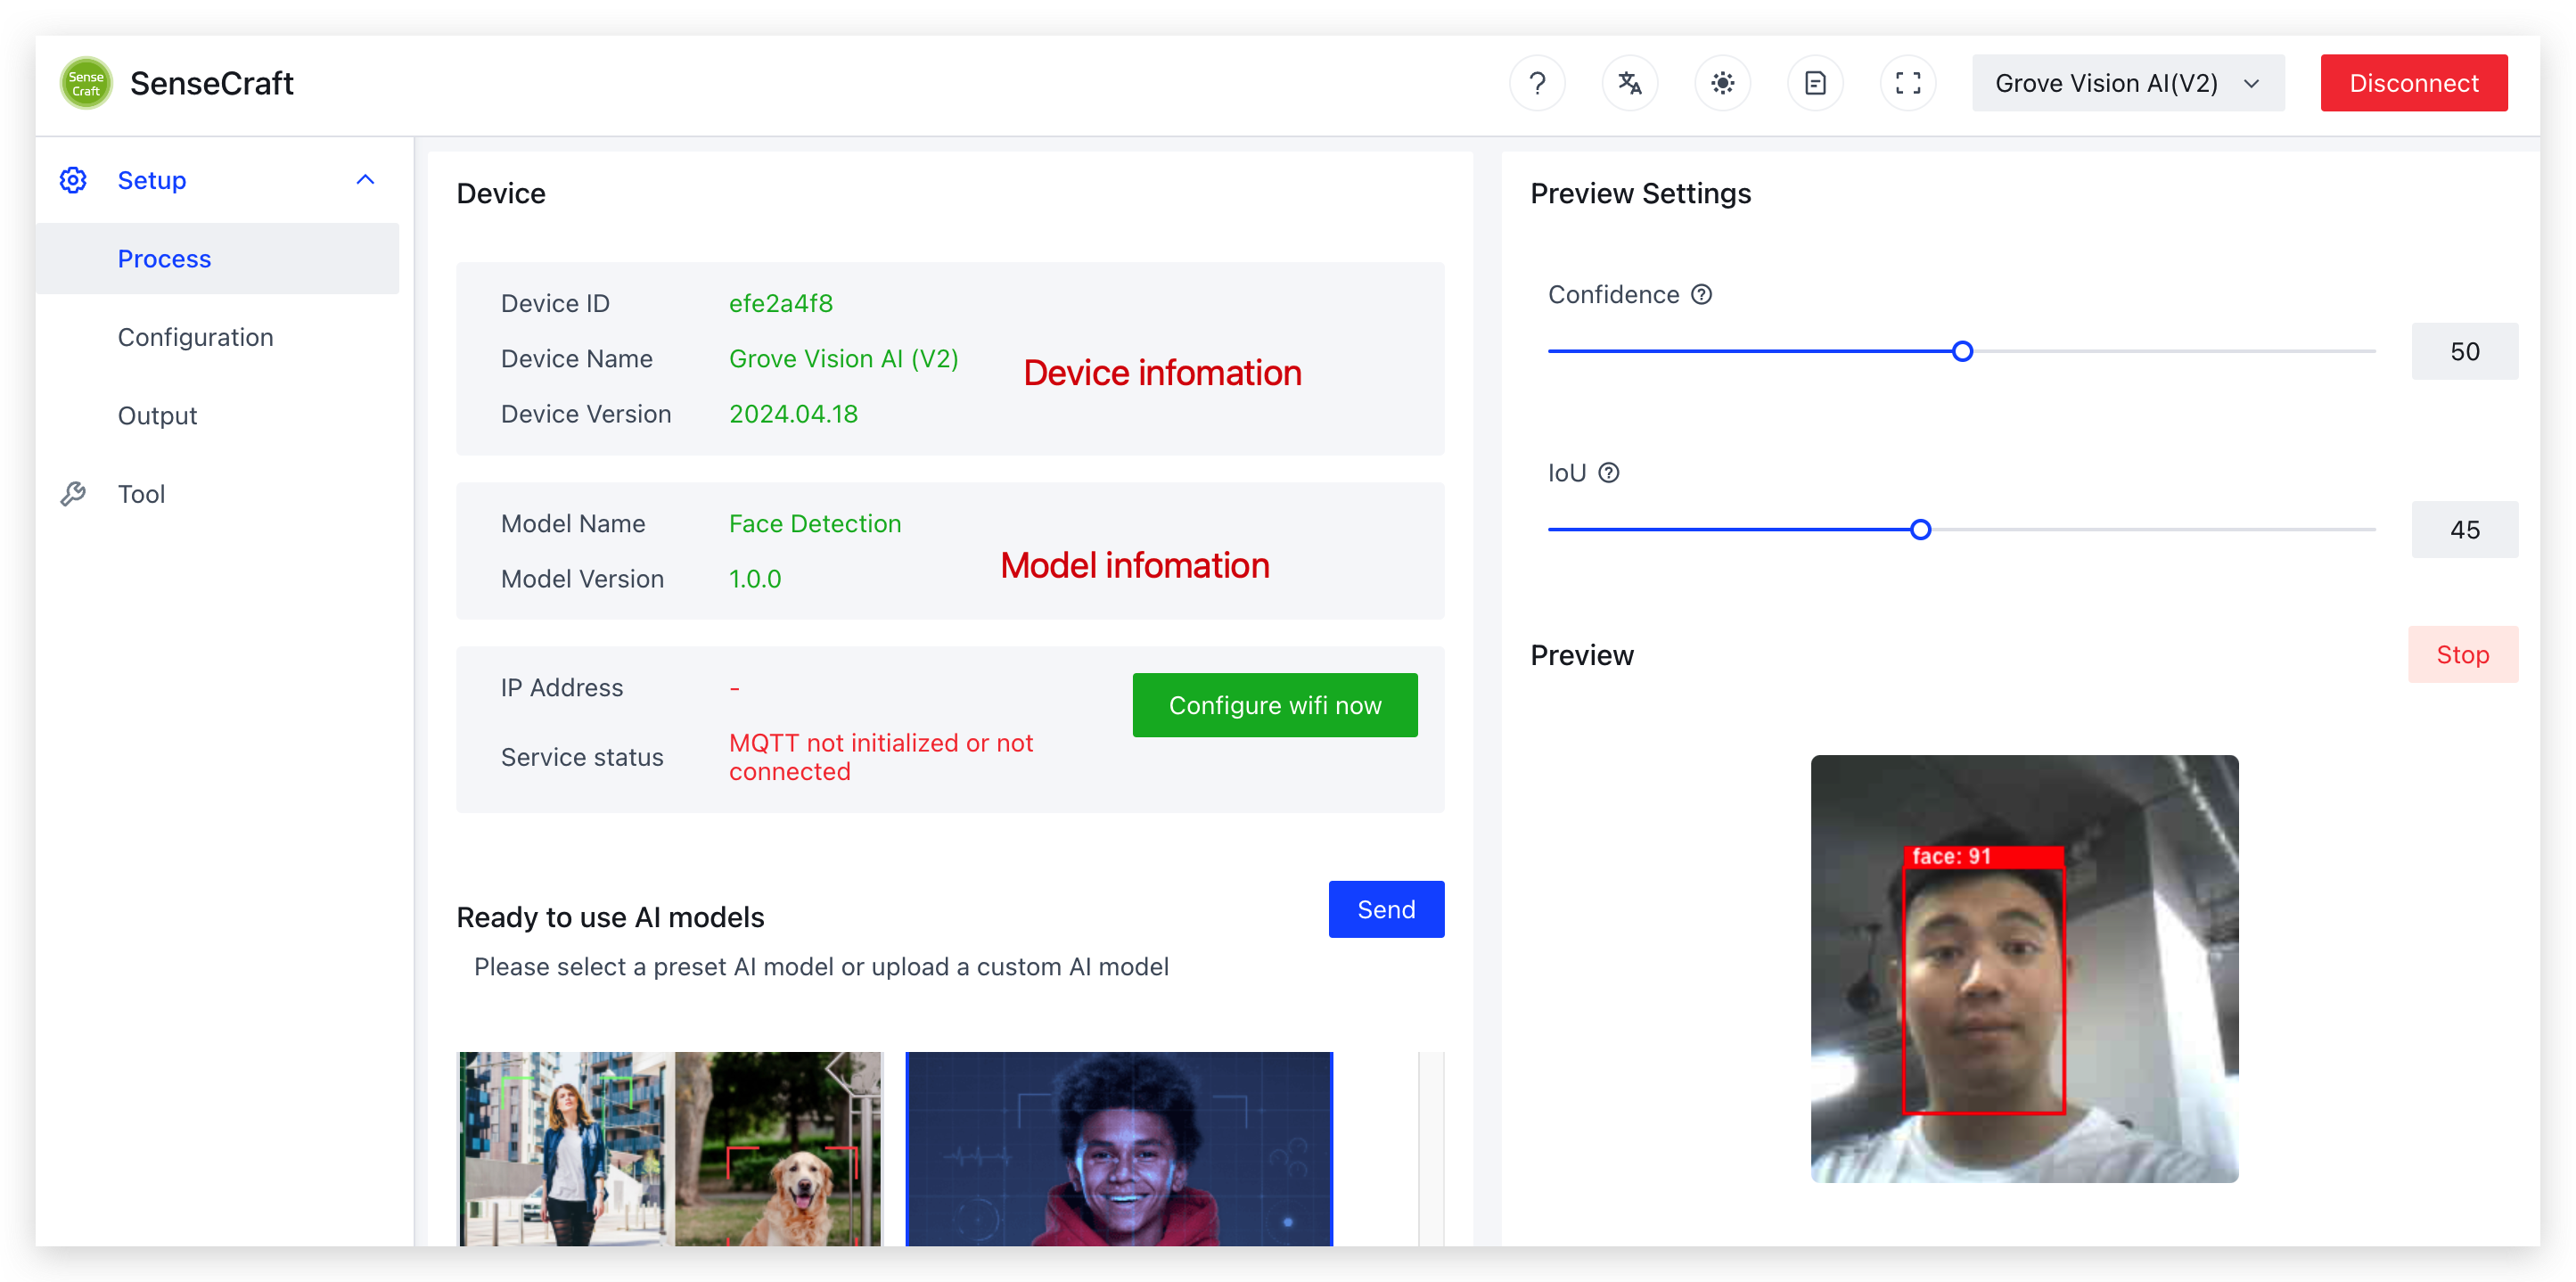Click the Tool wrench icon
The image size is (2576, 1282).
[x=73, y=494]
